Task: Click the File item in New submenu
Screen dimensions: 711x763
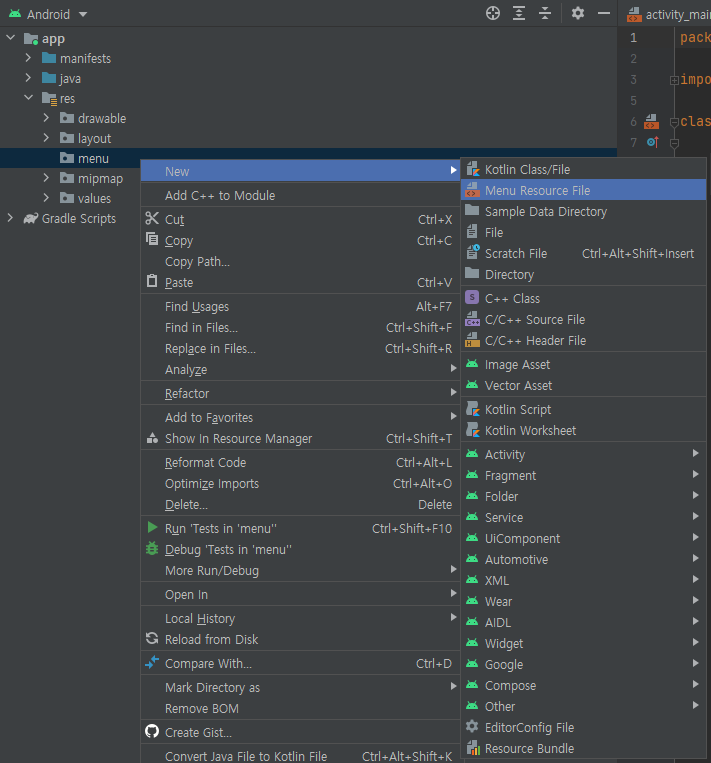Action: point(583,233)
